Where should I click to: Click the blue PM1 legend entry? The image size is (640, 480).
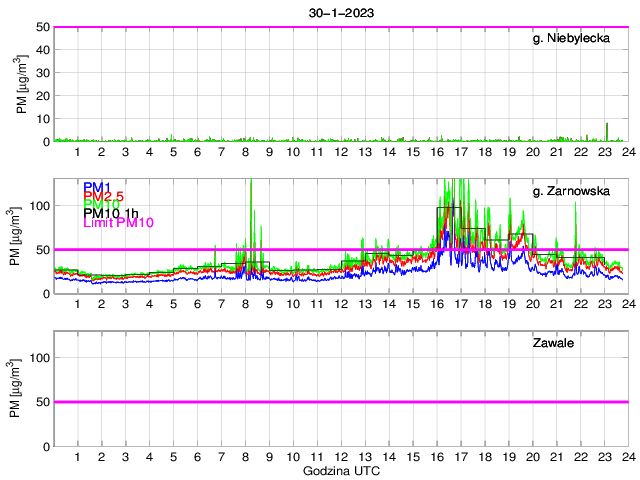coord(97,187)
